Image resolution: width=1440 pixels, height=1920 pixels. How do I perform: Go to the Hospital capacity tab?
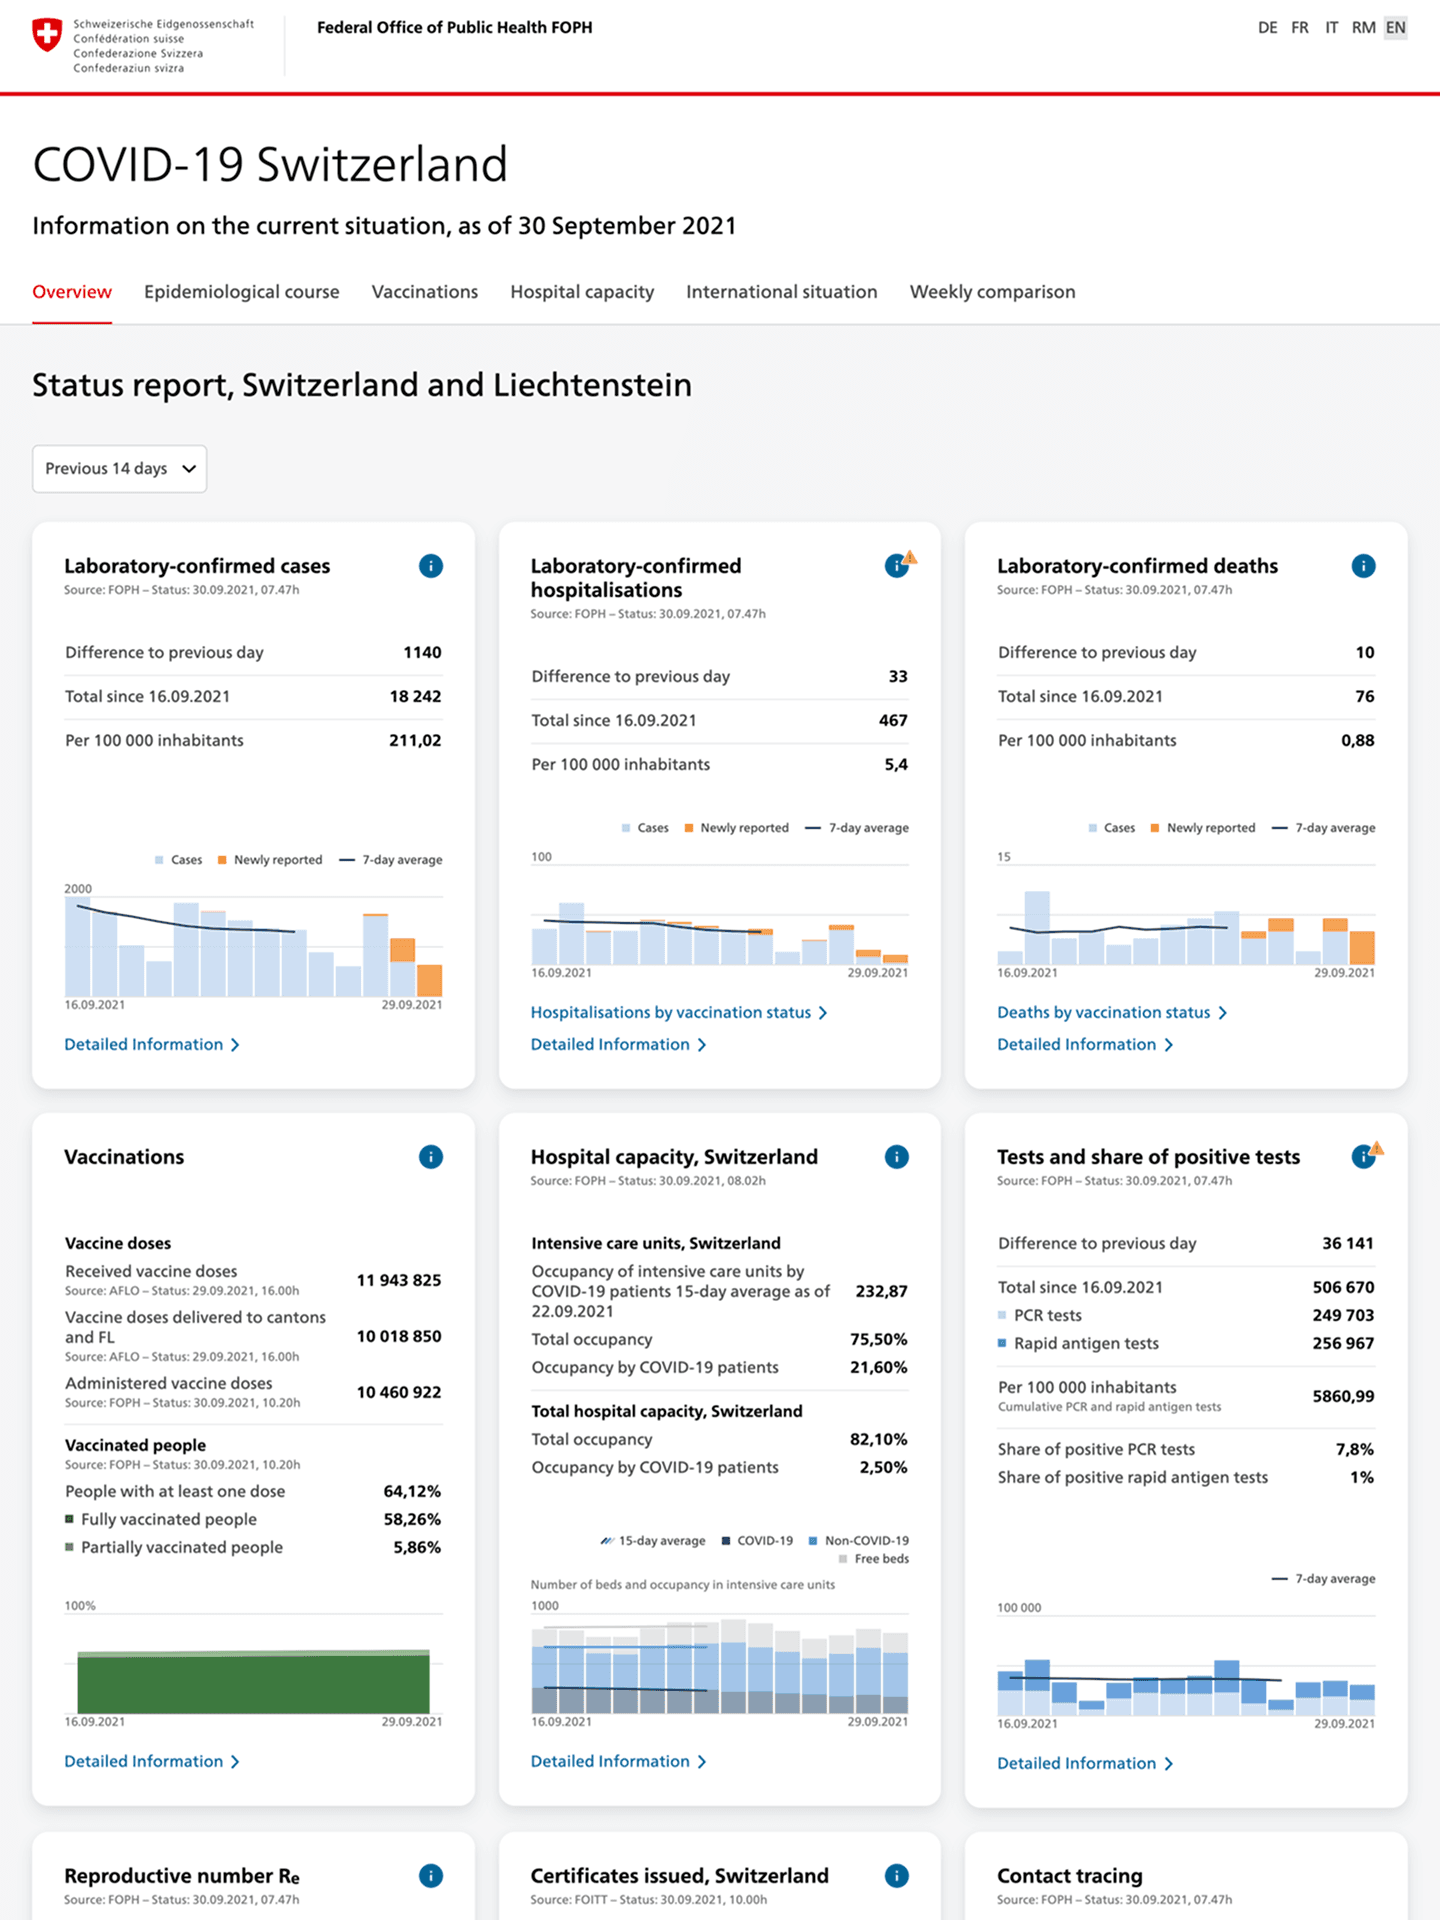point(582,292)
